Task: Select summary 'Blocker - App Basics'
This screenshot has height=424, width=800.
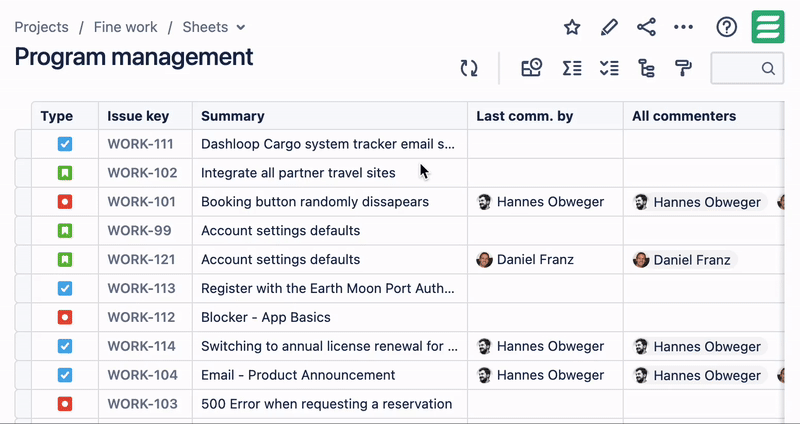Action: [266, 317]
